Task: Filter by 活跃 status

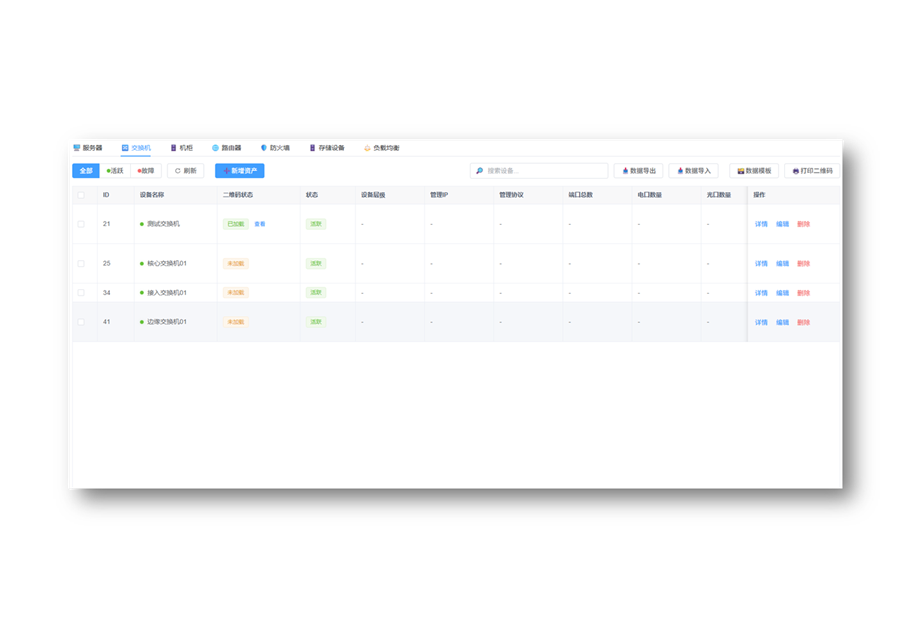Action: 115,171
